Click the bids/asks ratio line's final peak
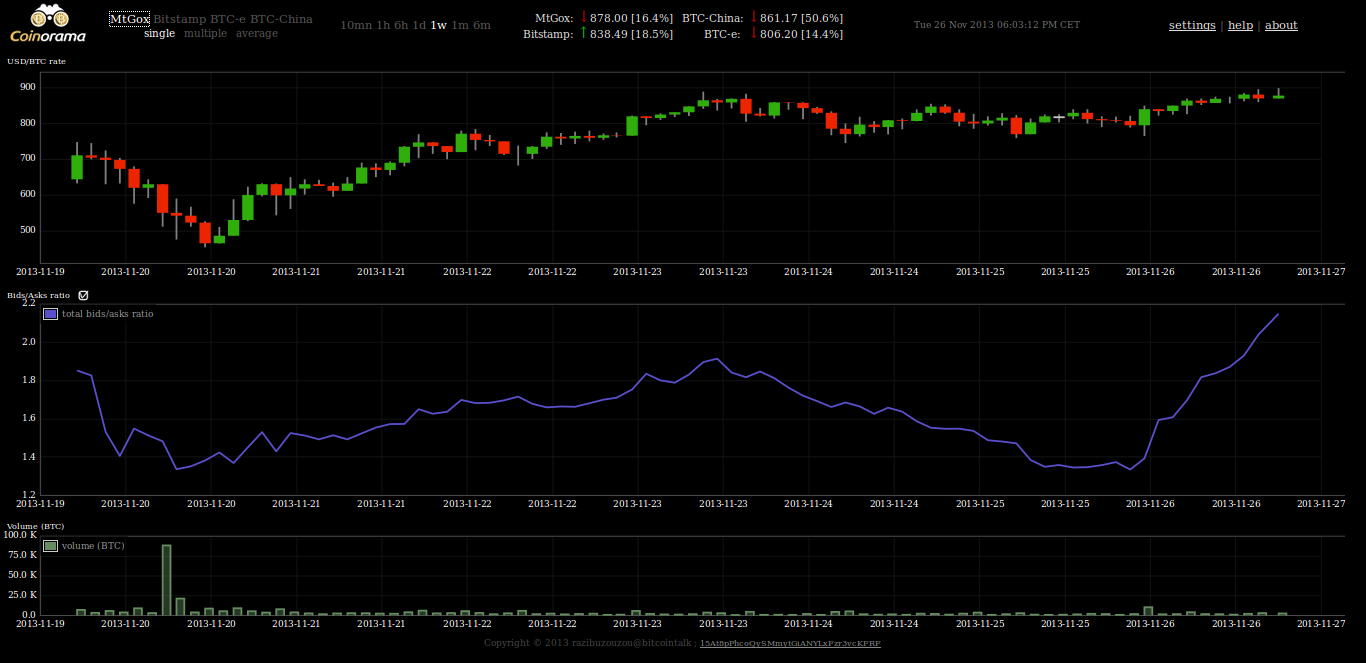Viewport: 1366px width, 663px height. pyautogui.click(x=1277, y=315)
